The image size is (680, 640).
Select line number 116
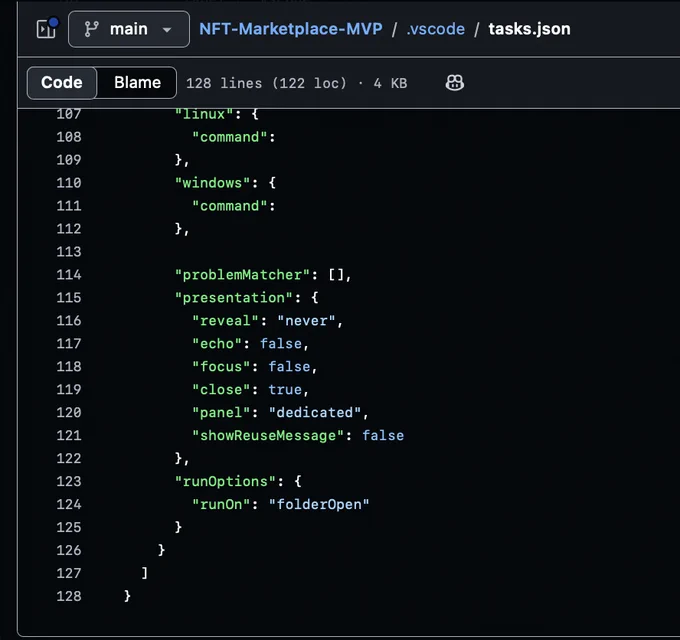point(69,321)
